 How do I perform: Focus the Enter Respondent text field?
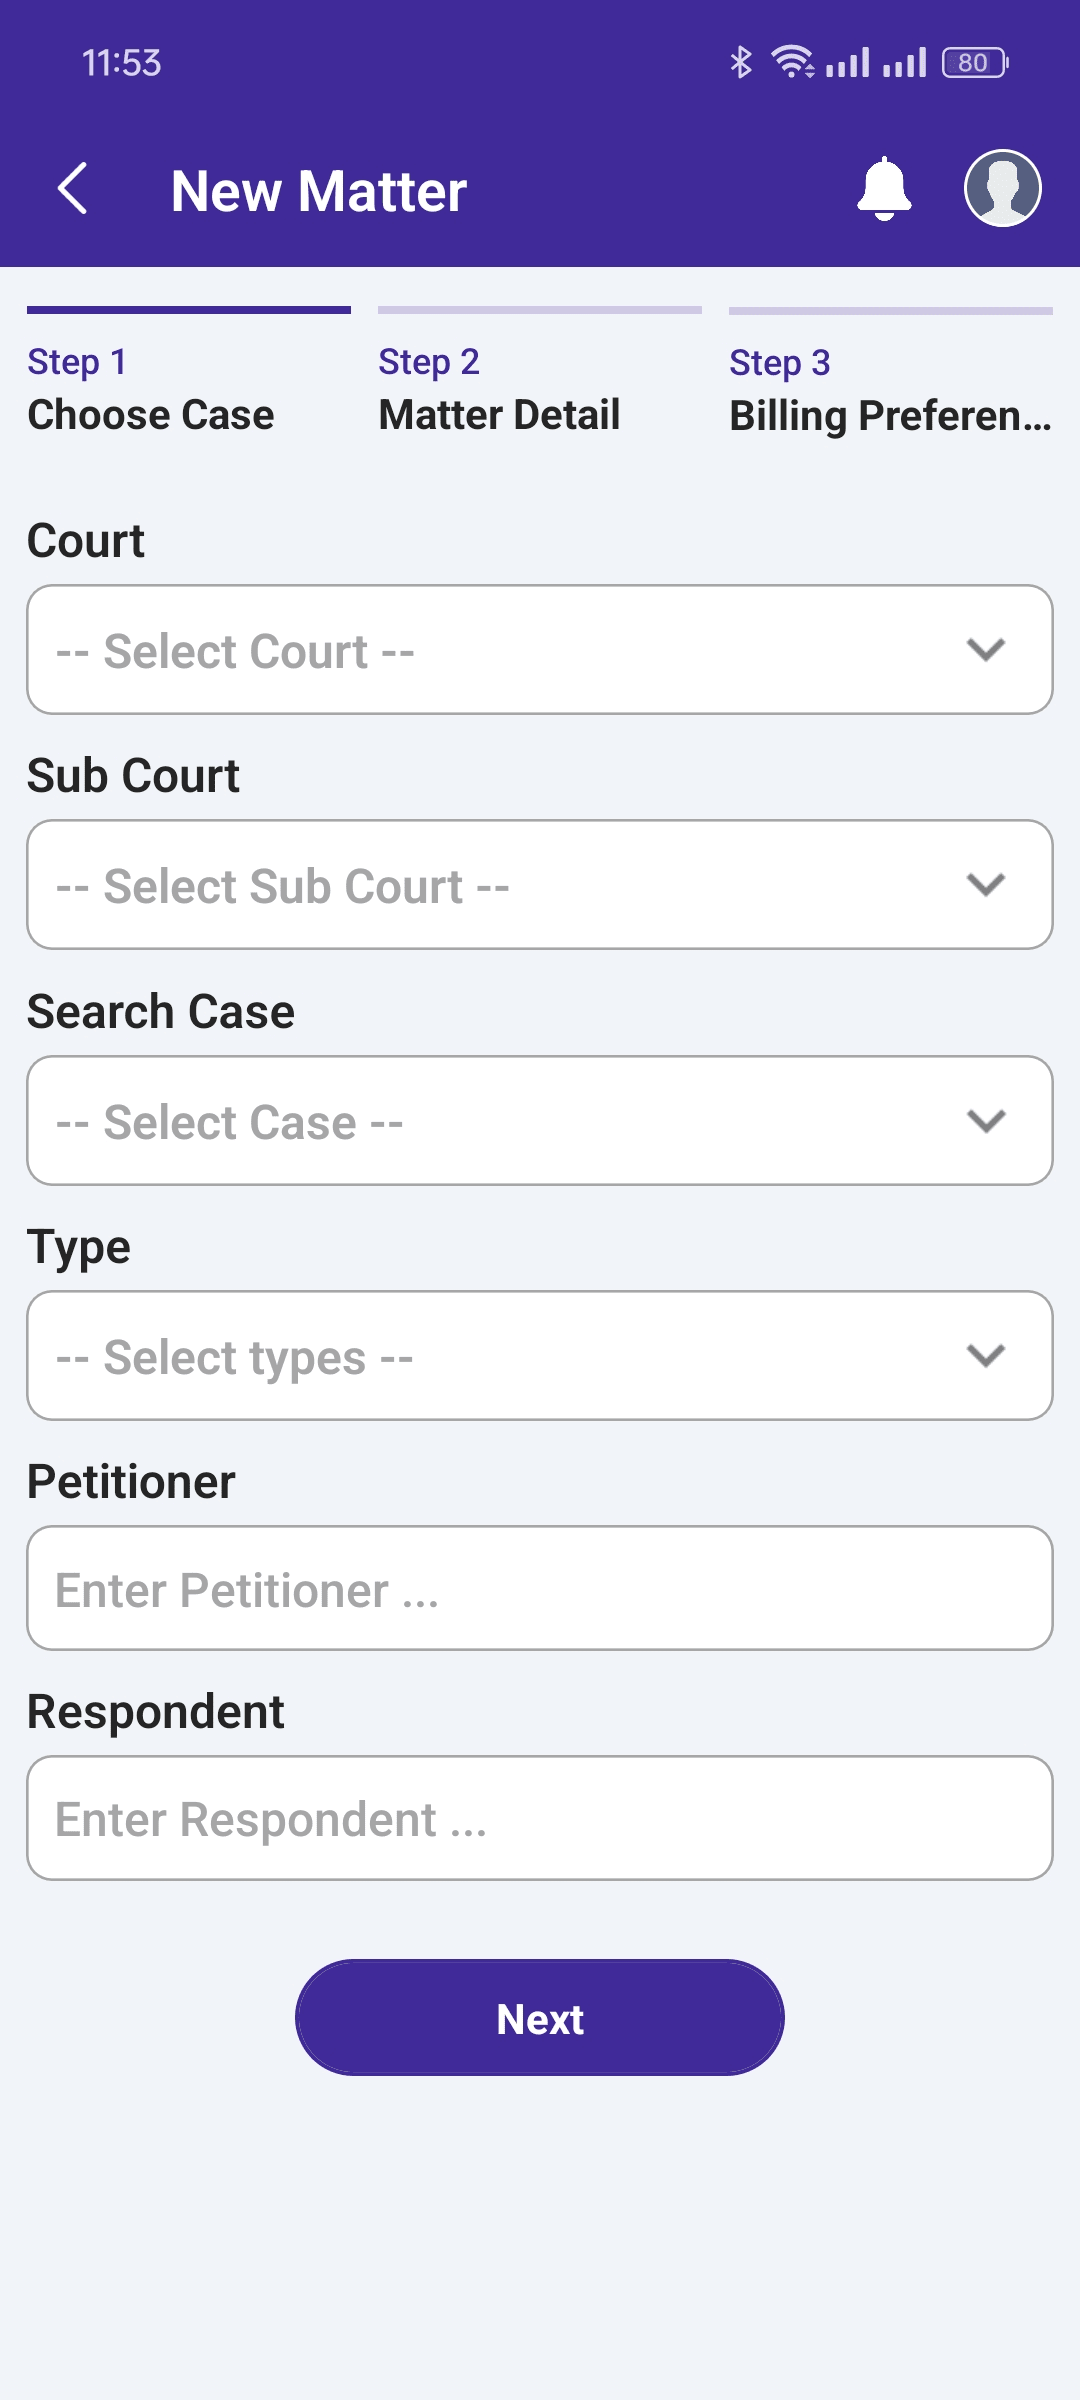tap(540, 1818)
